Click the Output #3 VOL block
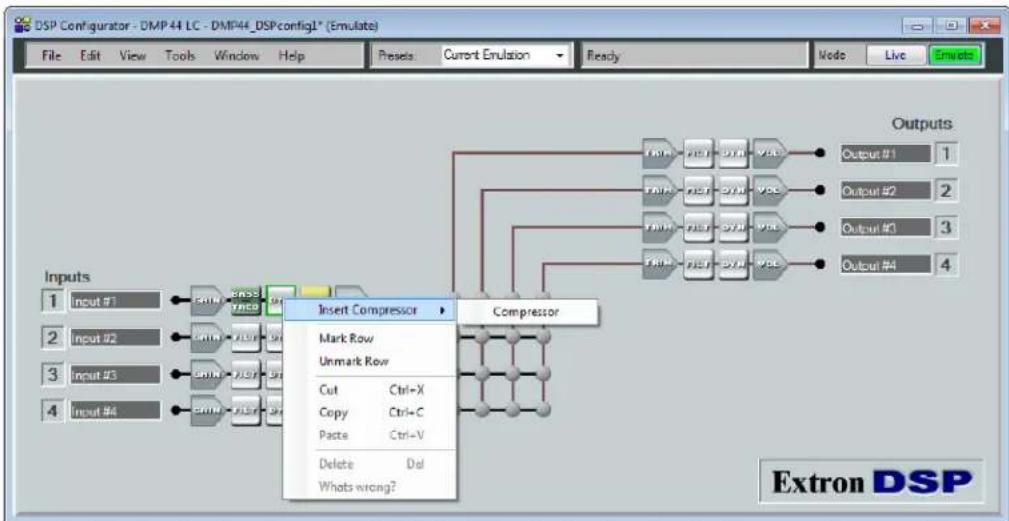 tap(770, 227)
